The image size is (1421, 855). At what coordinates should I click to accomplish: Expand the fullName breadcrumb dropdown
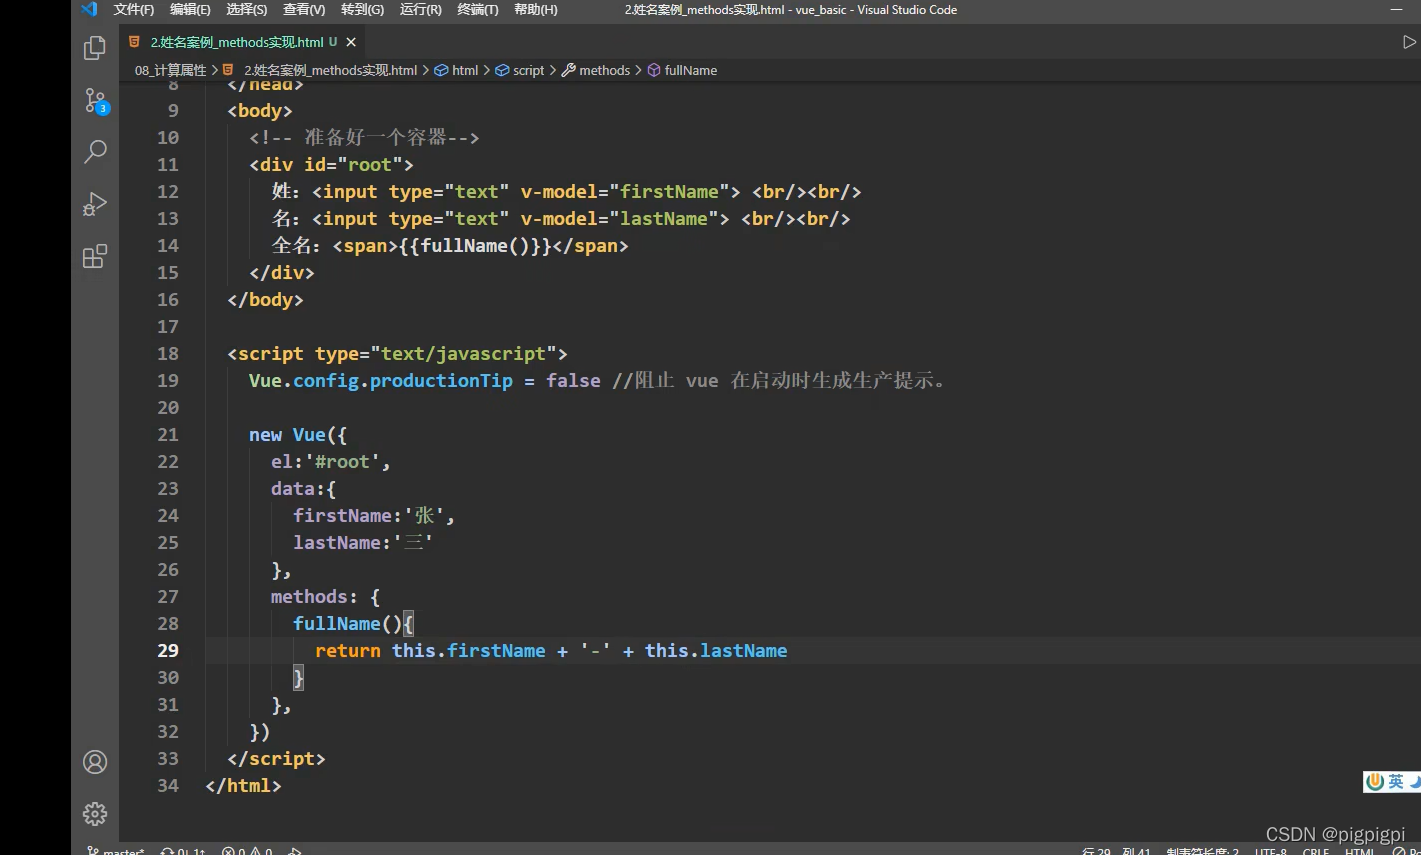(x=690, y=70)
